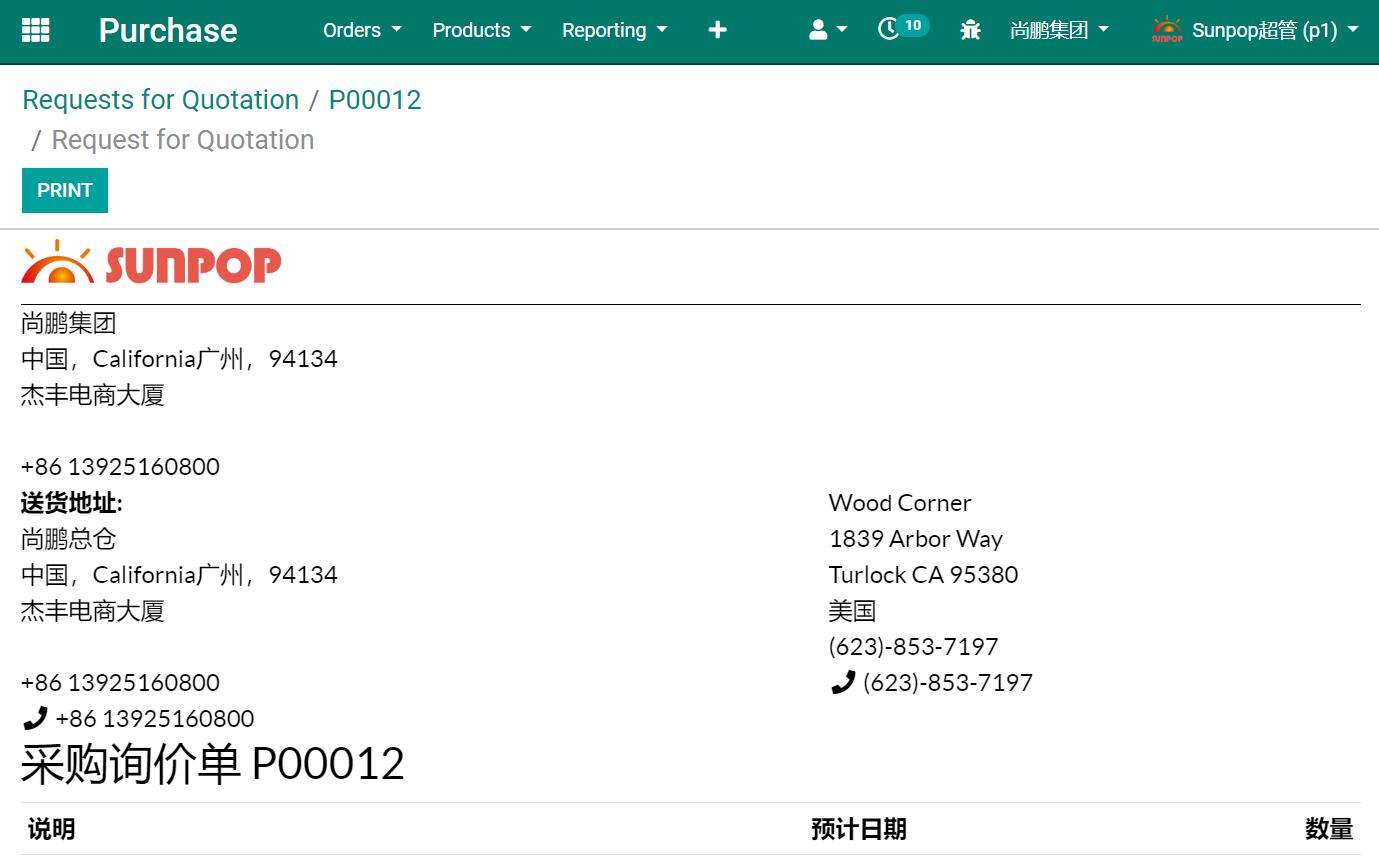Image resolution: width=1379 pixels, height=861 pixels.
Task: Open the Reporting menu
Action: pyautogui.click(x=614, y=30)
